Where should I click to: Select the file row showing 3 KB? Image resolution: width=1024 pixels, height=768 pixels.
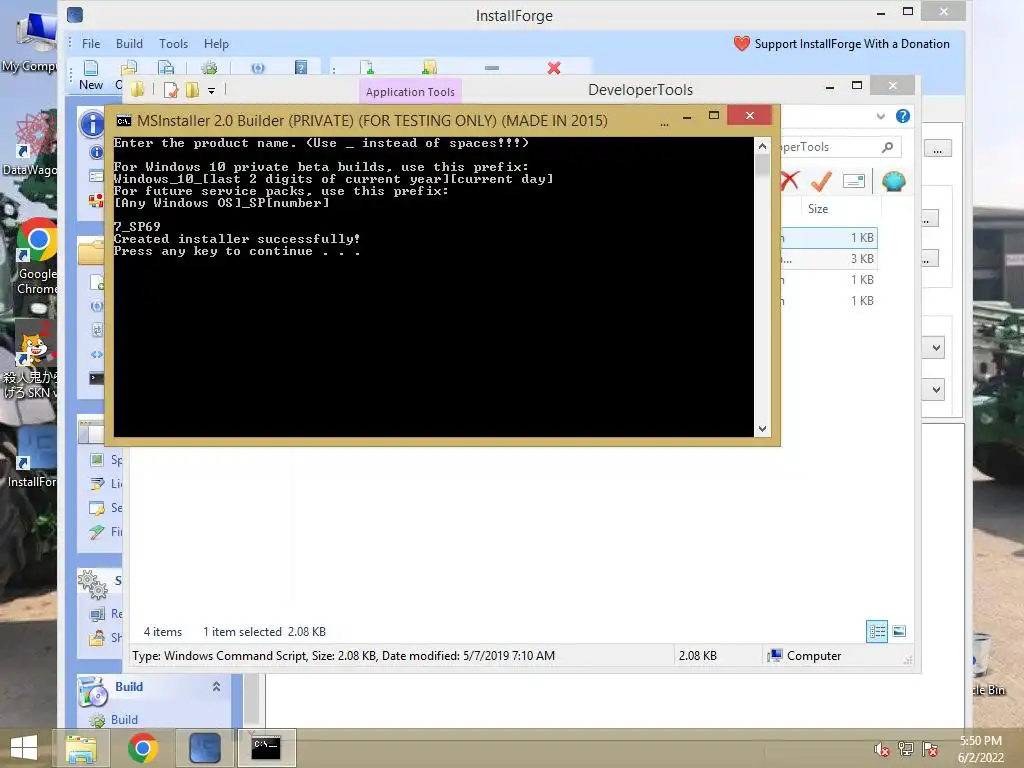pyautogui.click(x=829, y=259)
